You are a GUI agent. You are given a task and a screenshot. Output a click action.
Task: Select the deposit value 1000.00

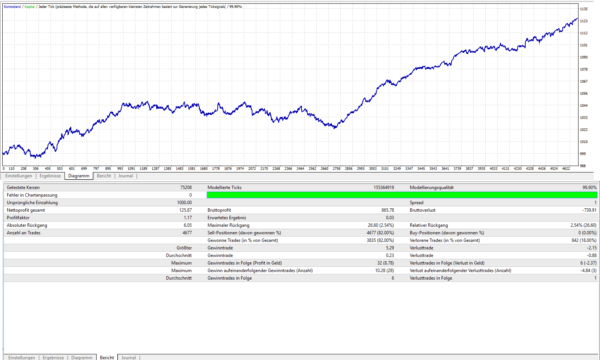coord(184,202)
